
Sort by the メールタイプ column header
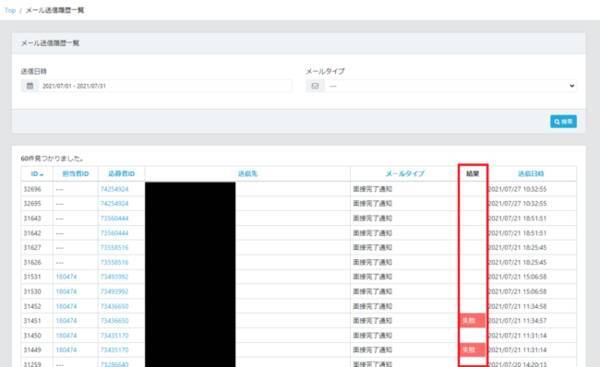point(404,174)
